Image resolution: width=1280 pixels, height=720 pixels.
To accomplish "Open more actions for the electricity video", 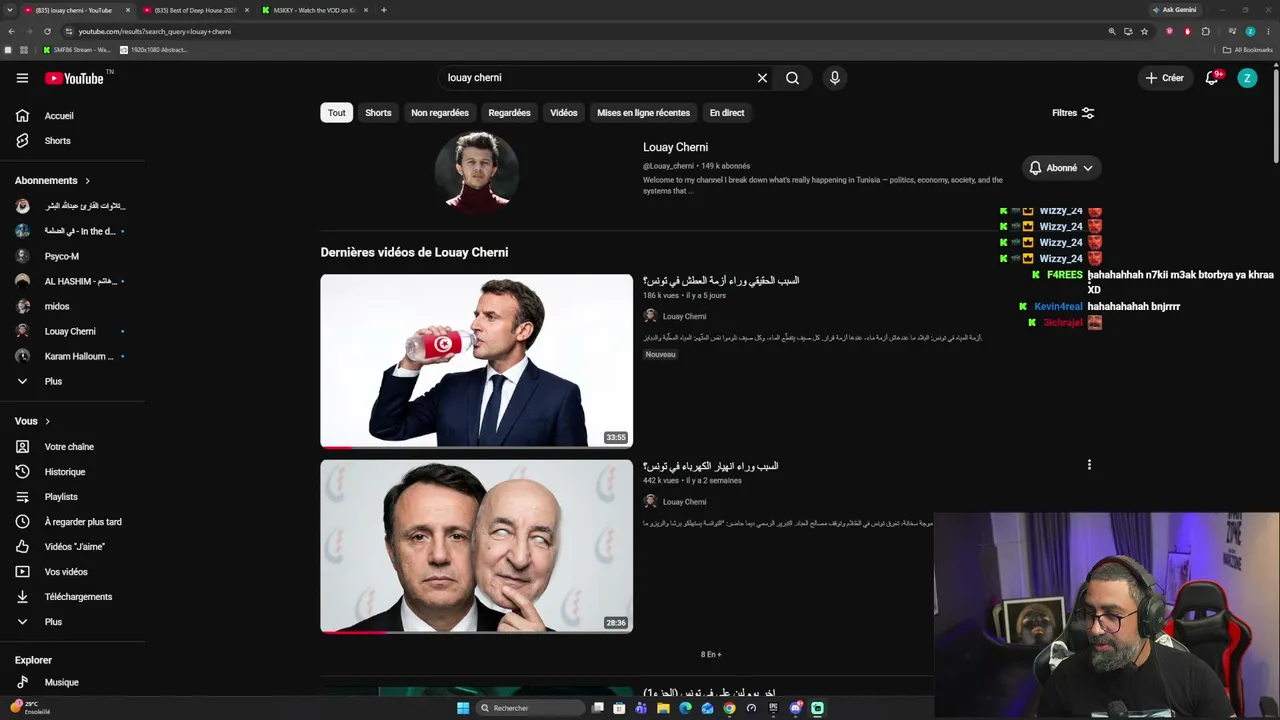I will [1089, 465].
